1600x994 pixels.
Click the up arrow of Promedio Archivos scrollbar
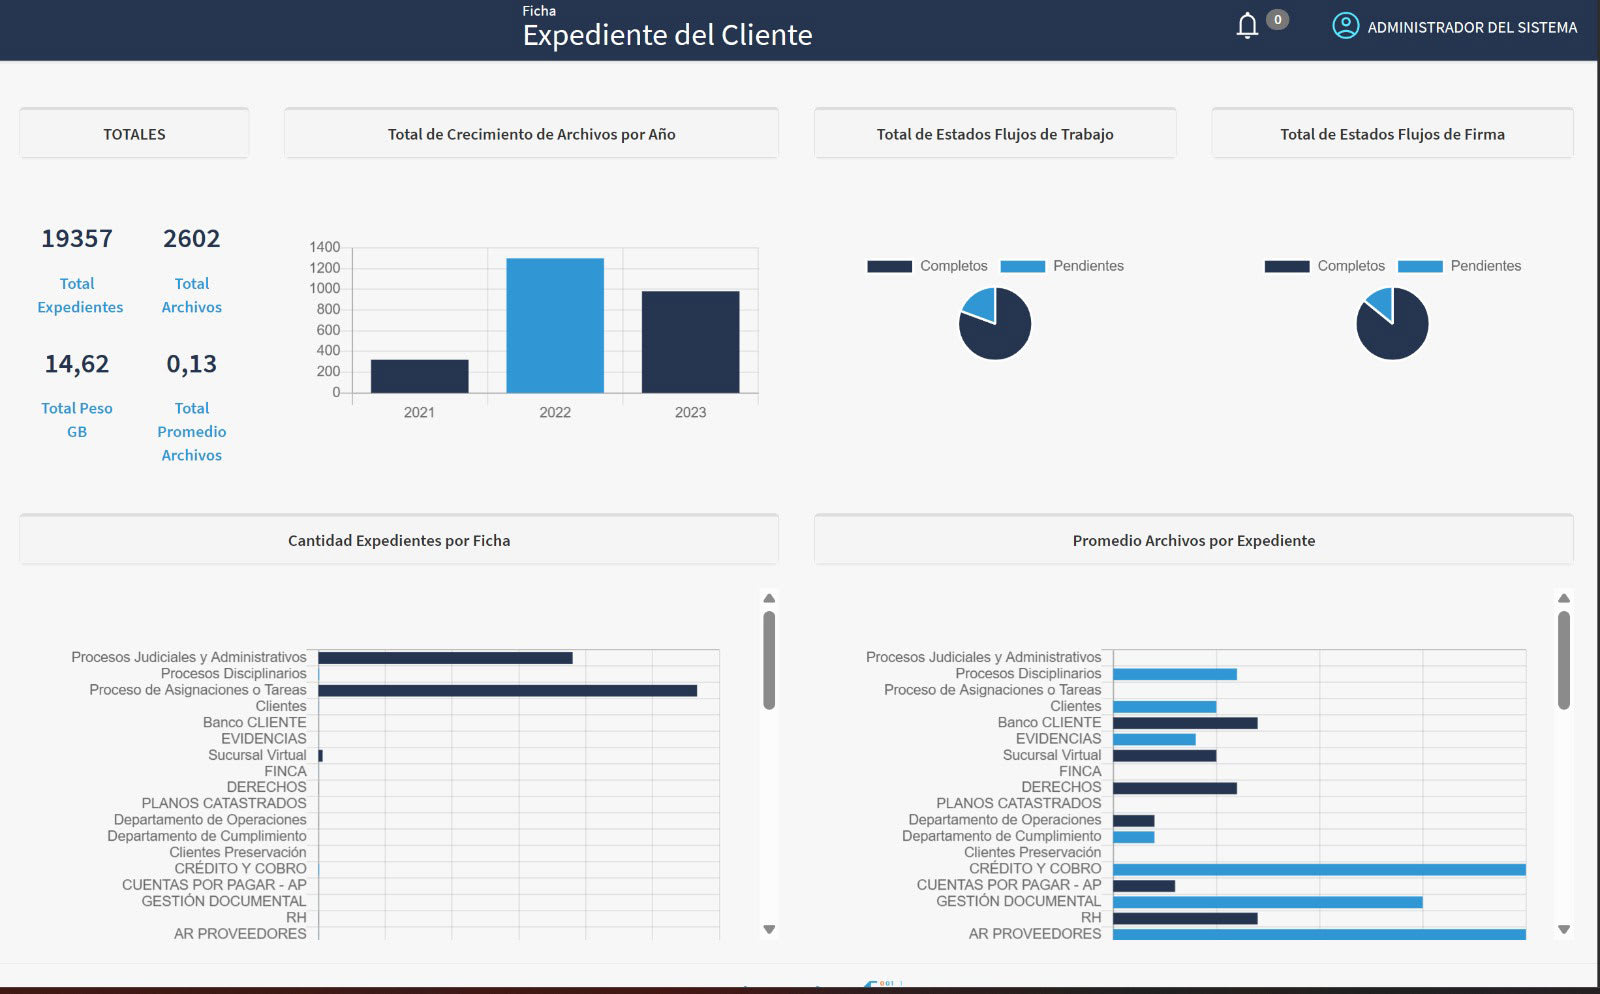click(1564, 598)
